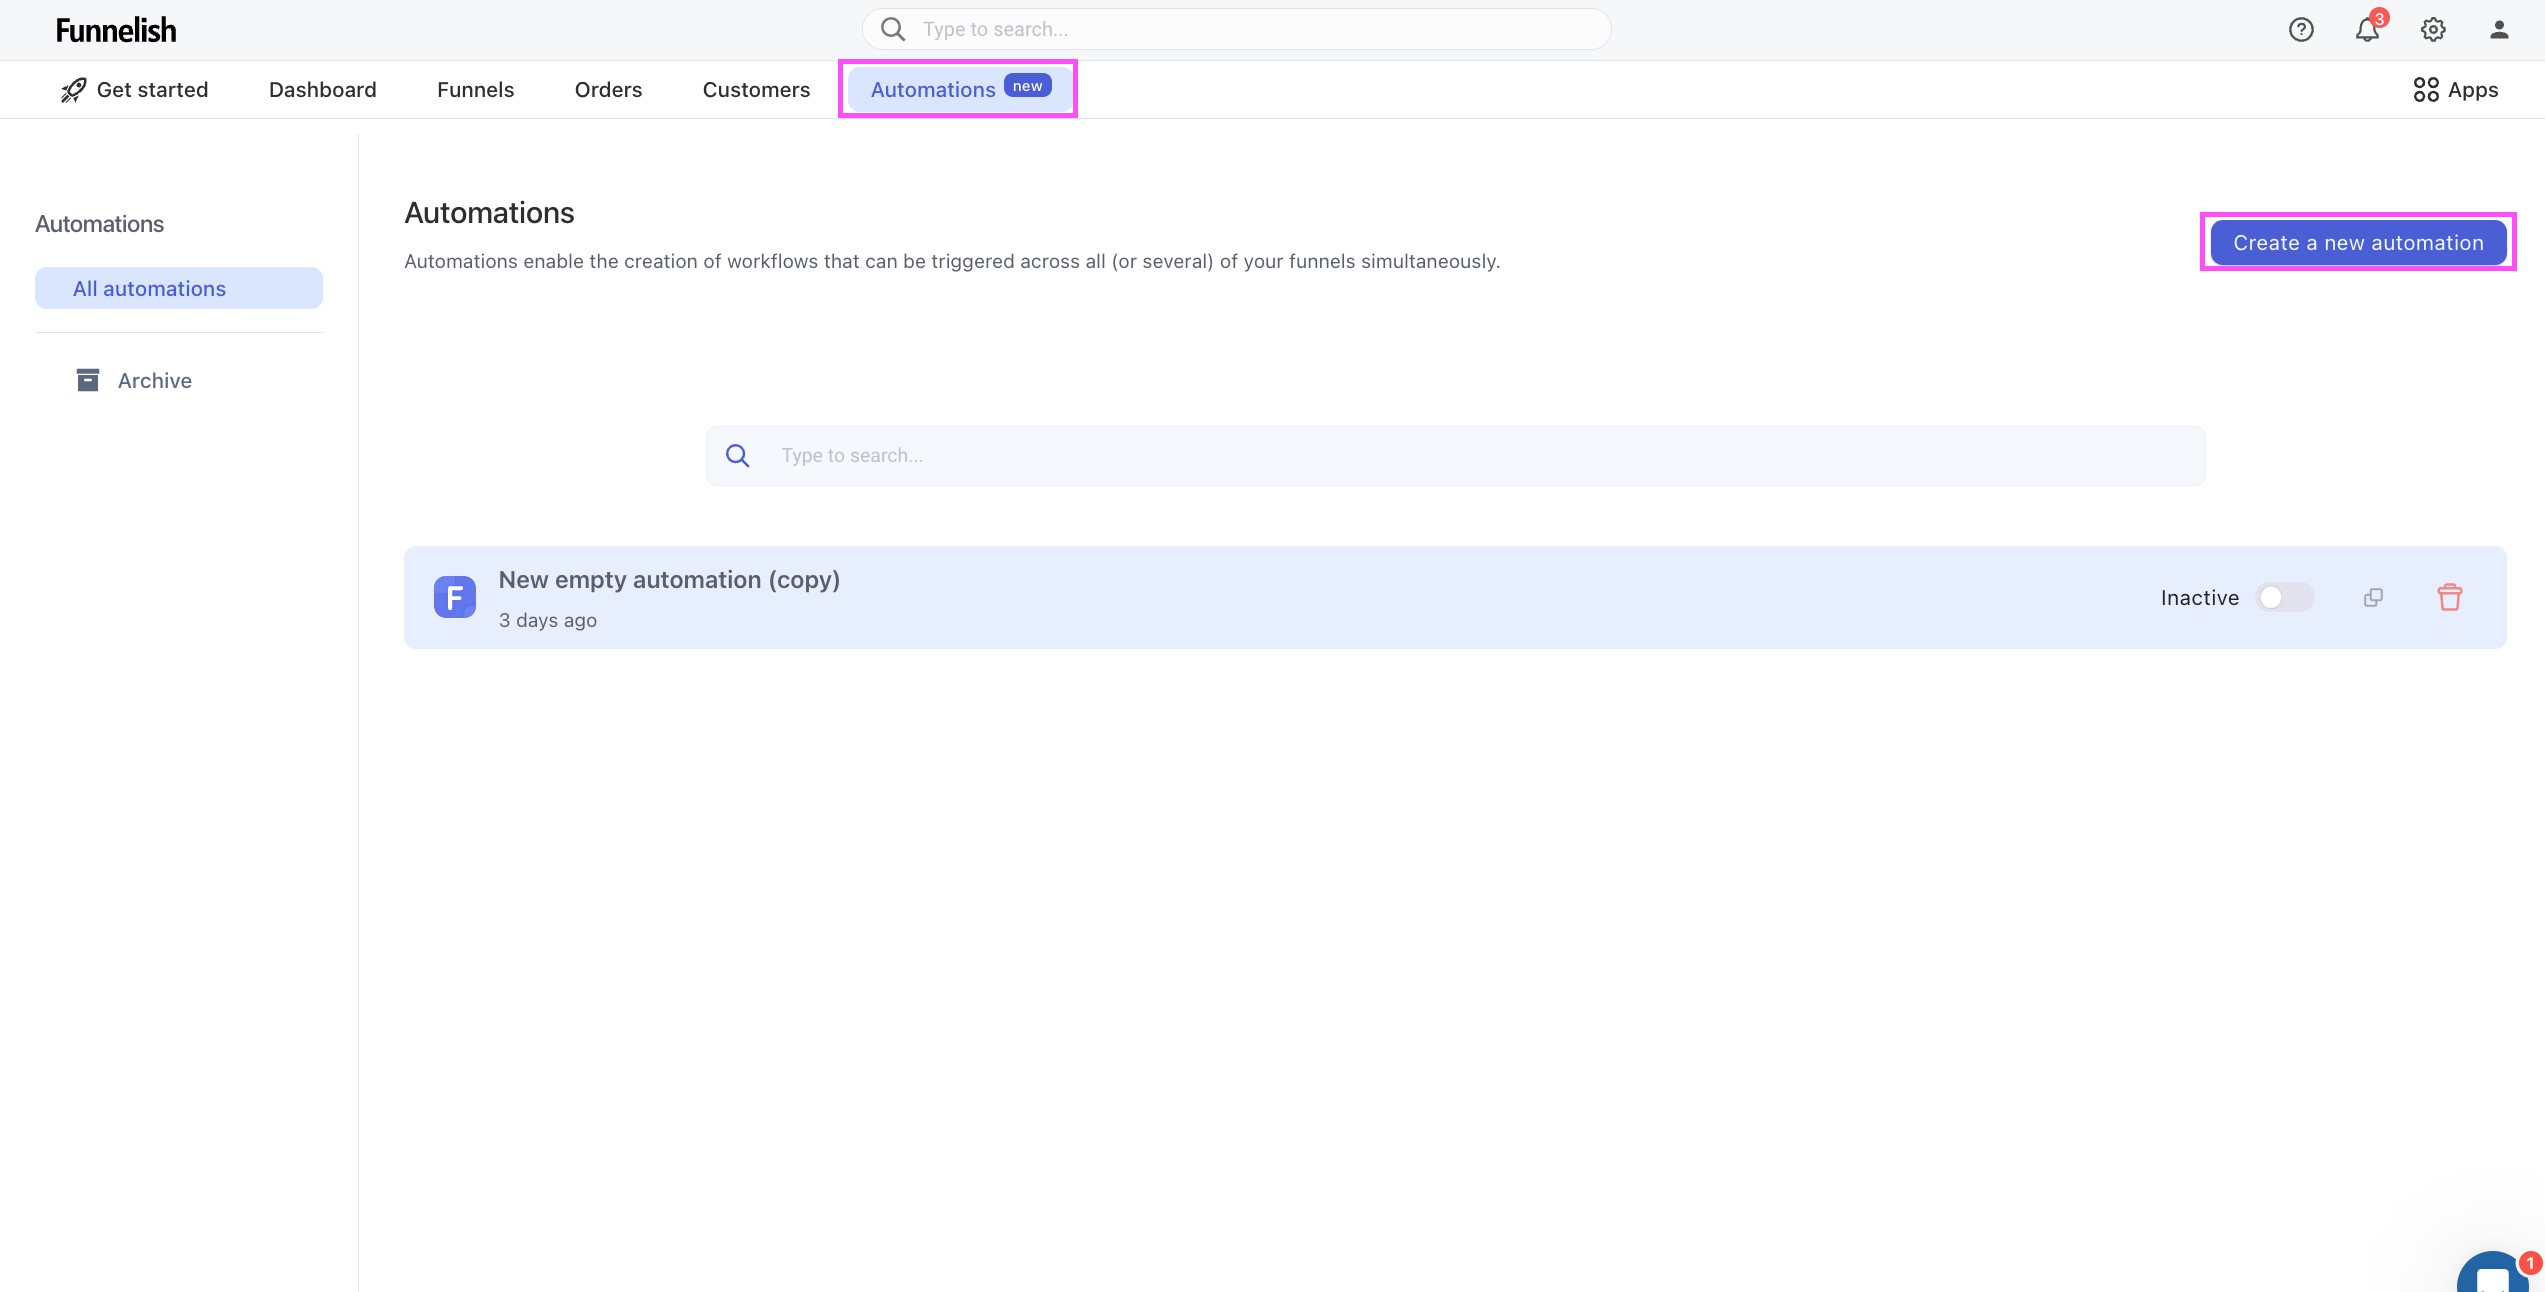Click the Archive box icon in sidebar
Viewport: 2545px width, 1292px height.
click(x=88, y=380)
